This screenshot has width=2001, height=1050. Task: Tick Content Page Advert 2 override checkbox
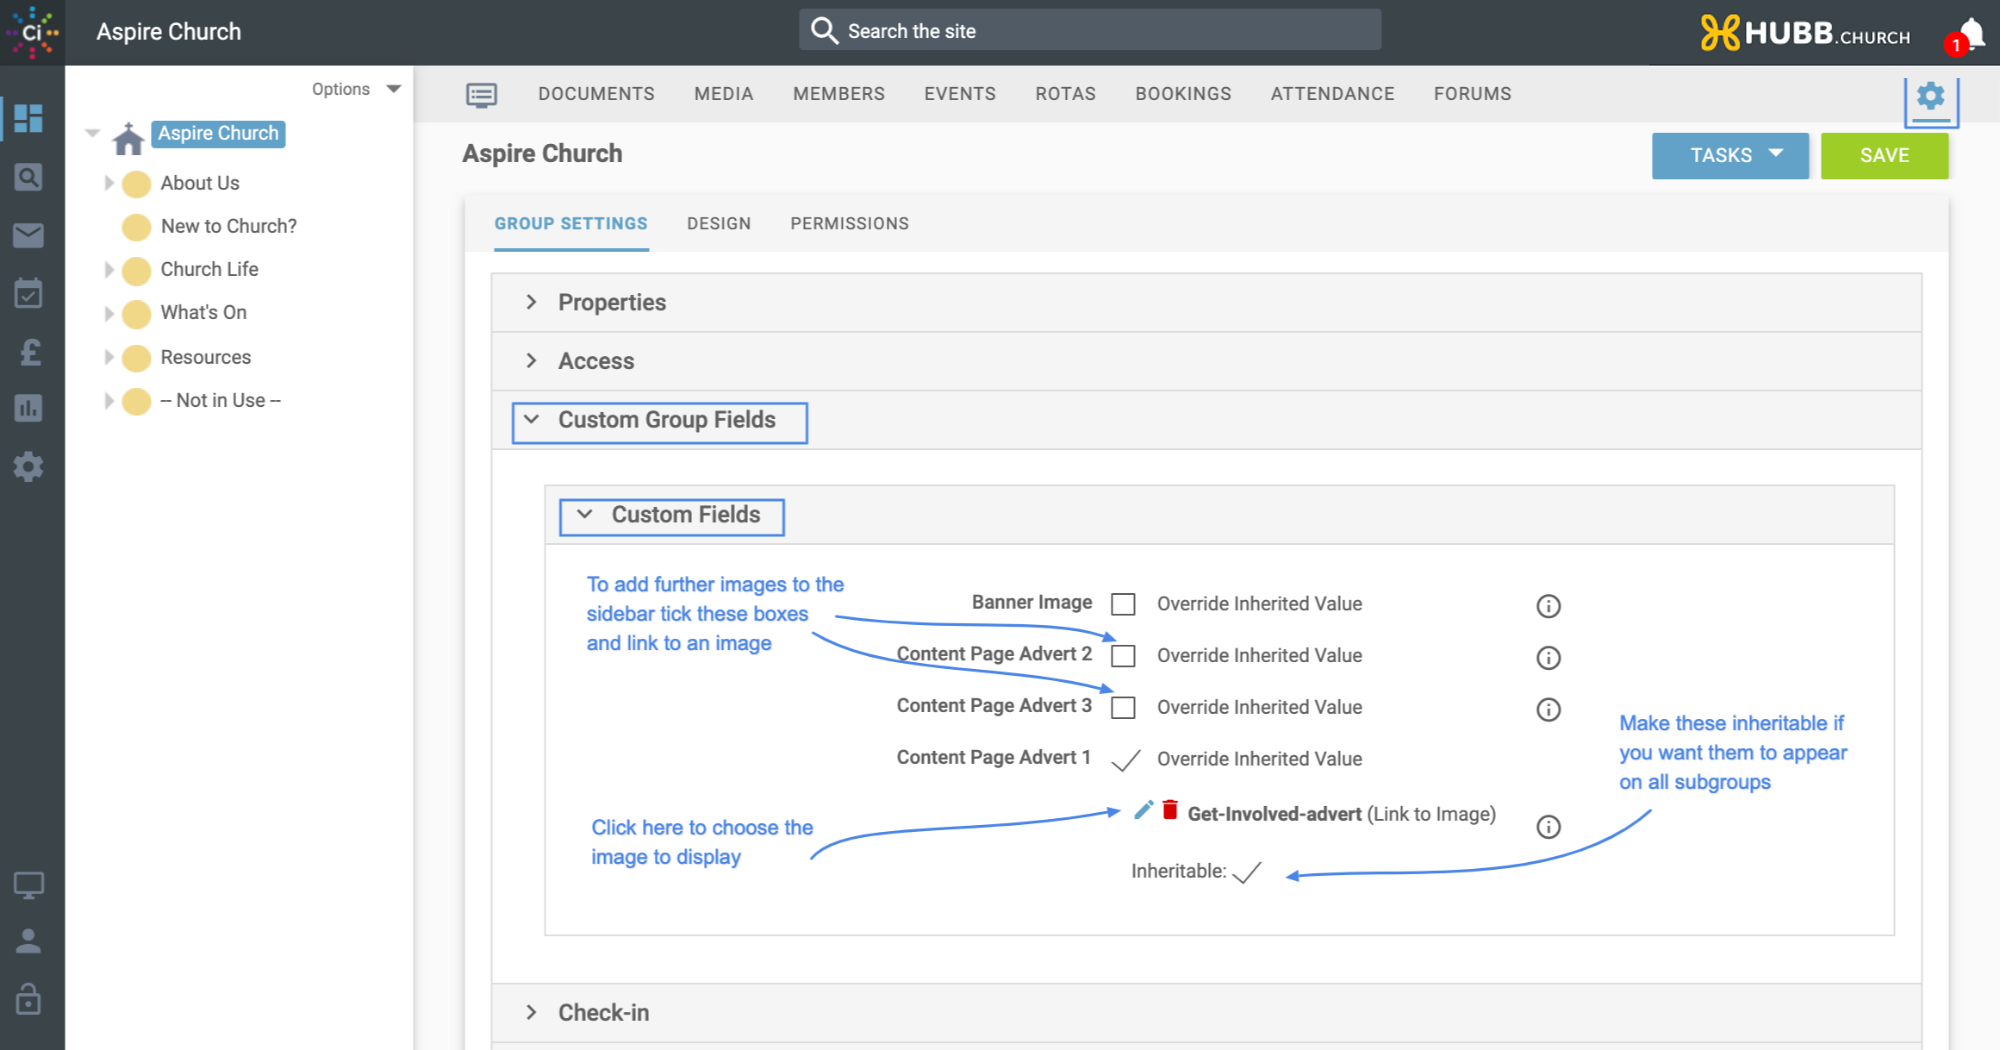pos(1124,656)
